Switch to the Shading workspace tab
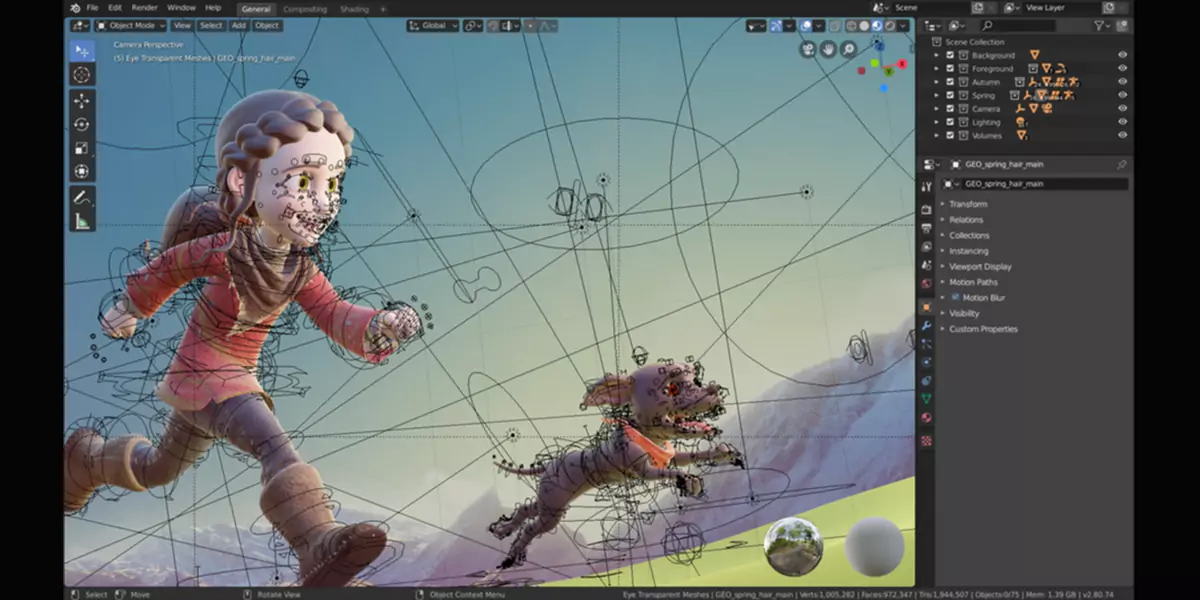The image size is (1200, 600). (x=354, y=9)
